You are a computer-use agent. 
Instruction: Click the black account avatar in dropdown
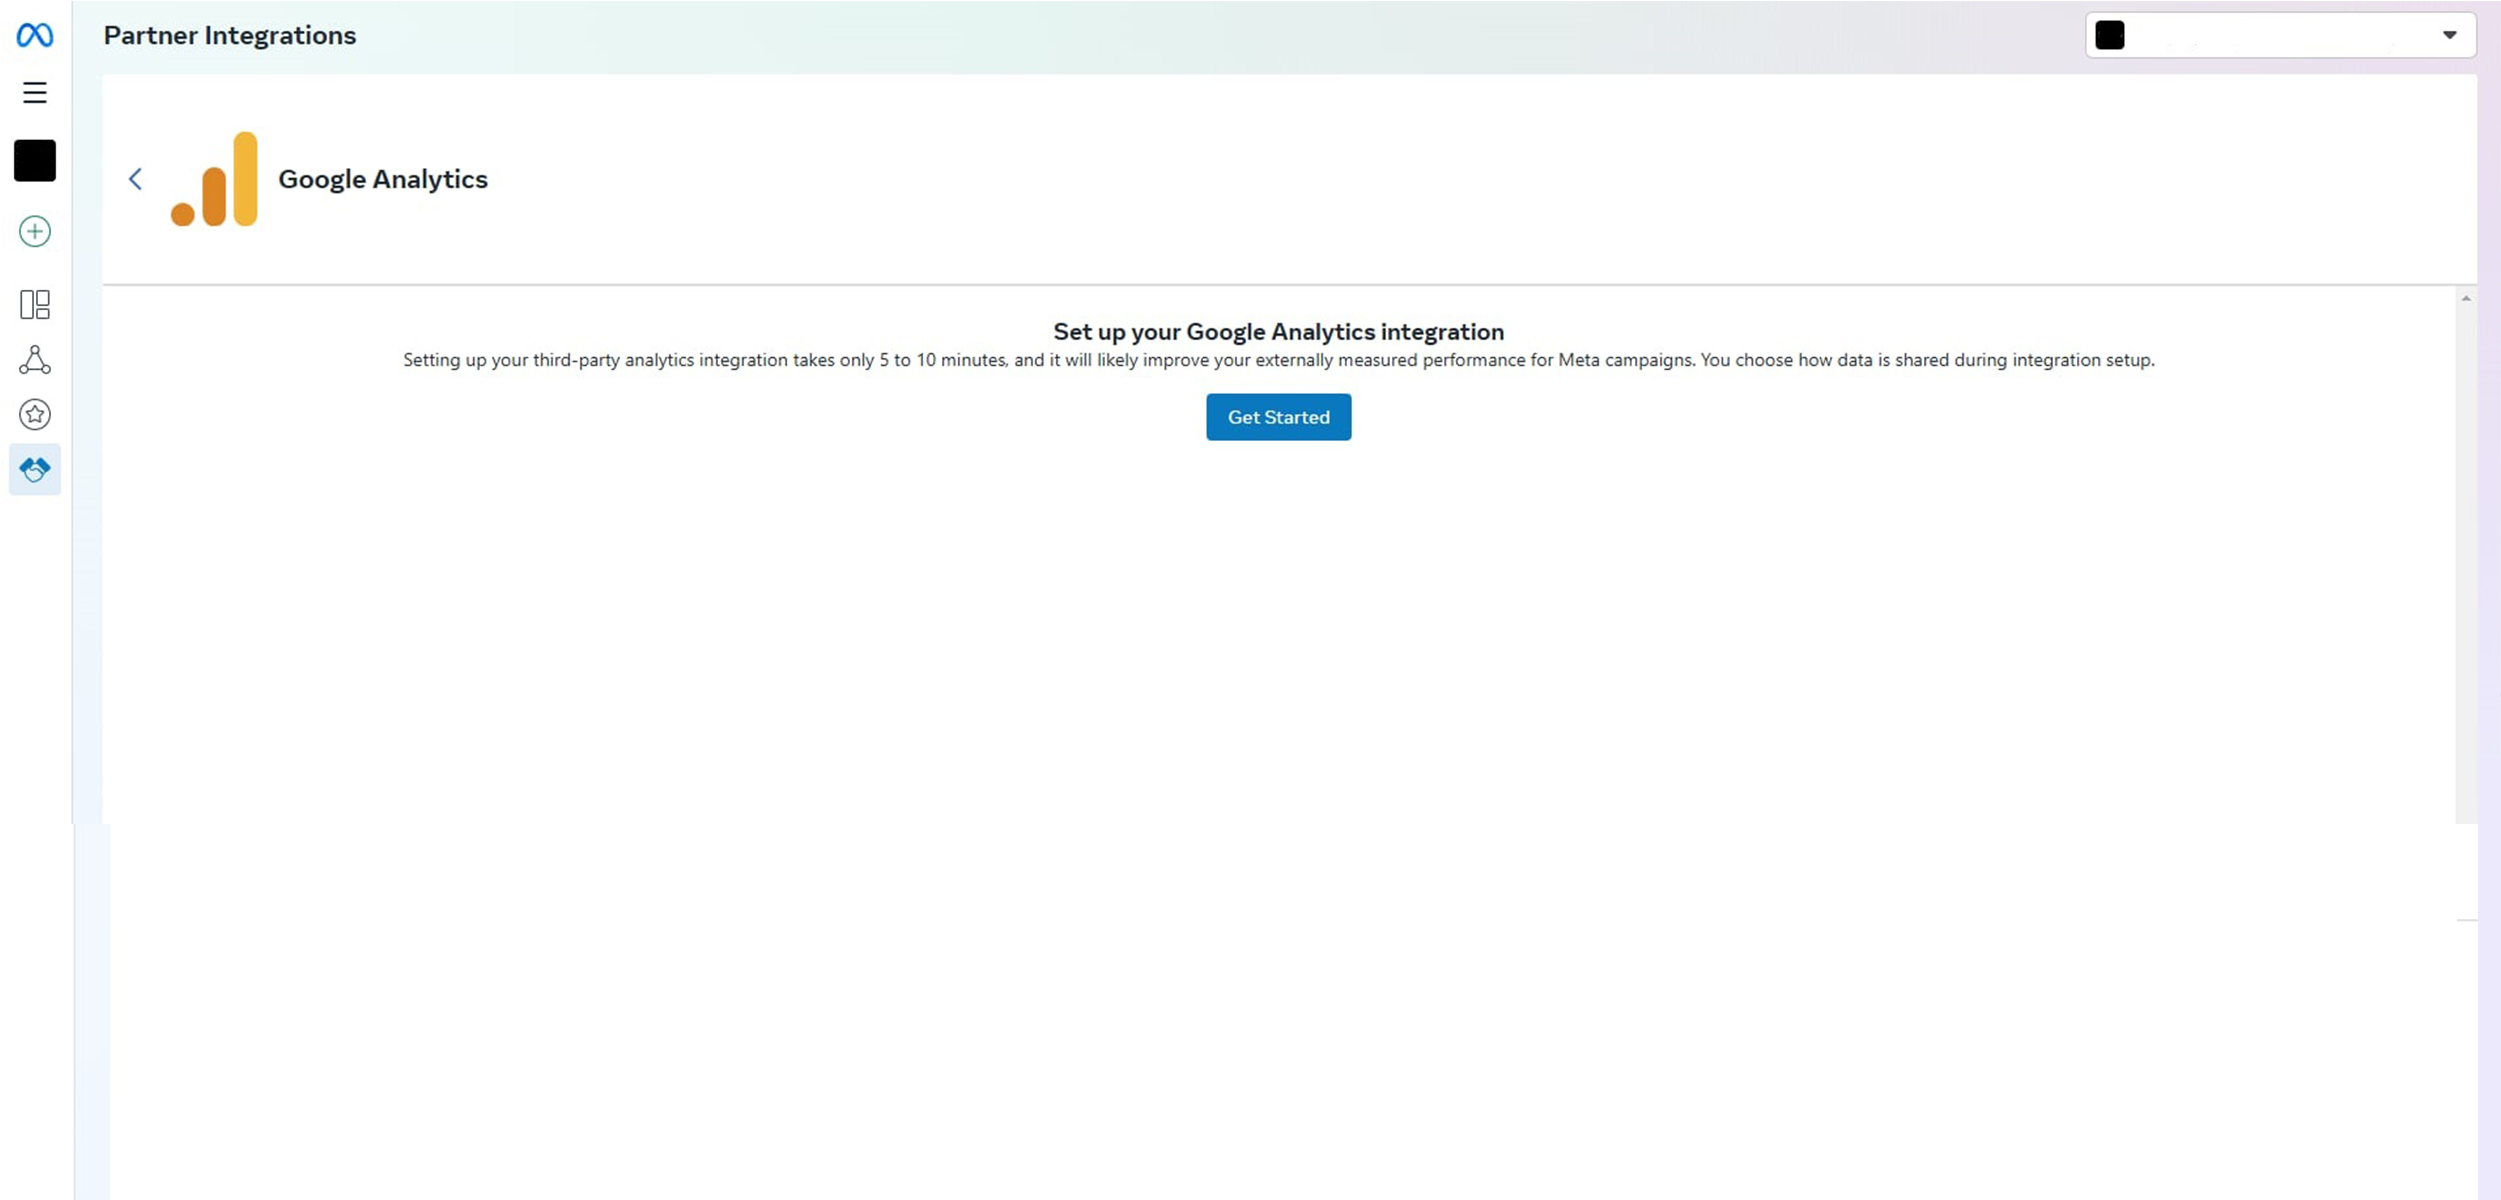[x=2110, y=35]
